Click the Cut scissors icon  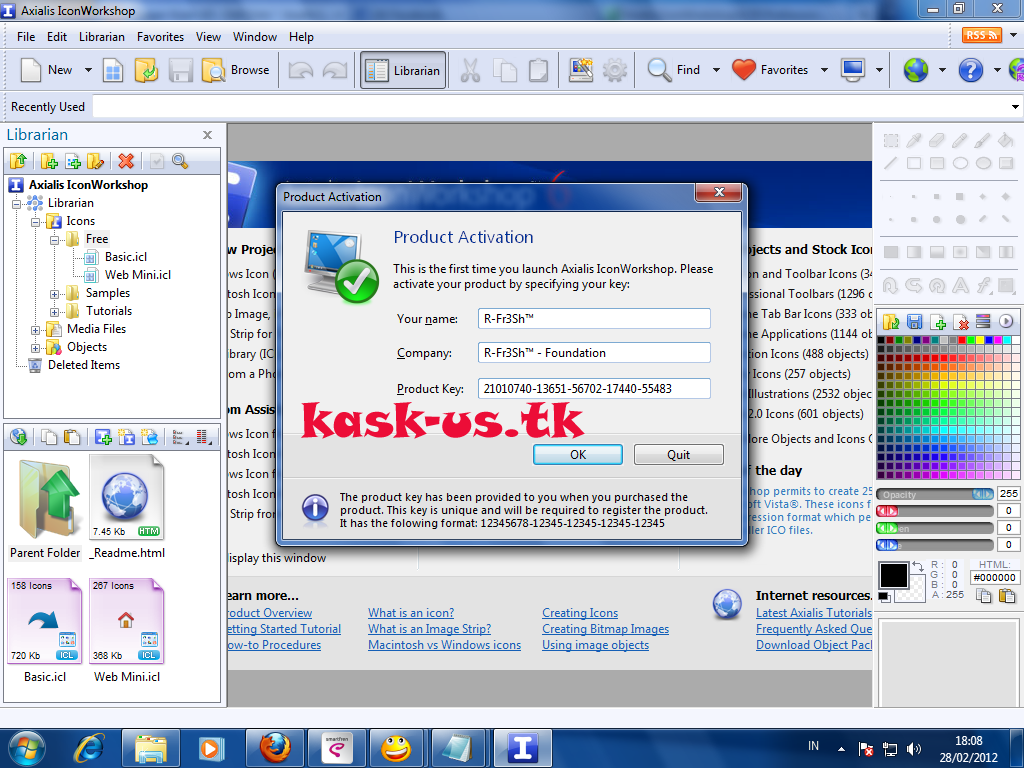tap(470, 70)
